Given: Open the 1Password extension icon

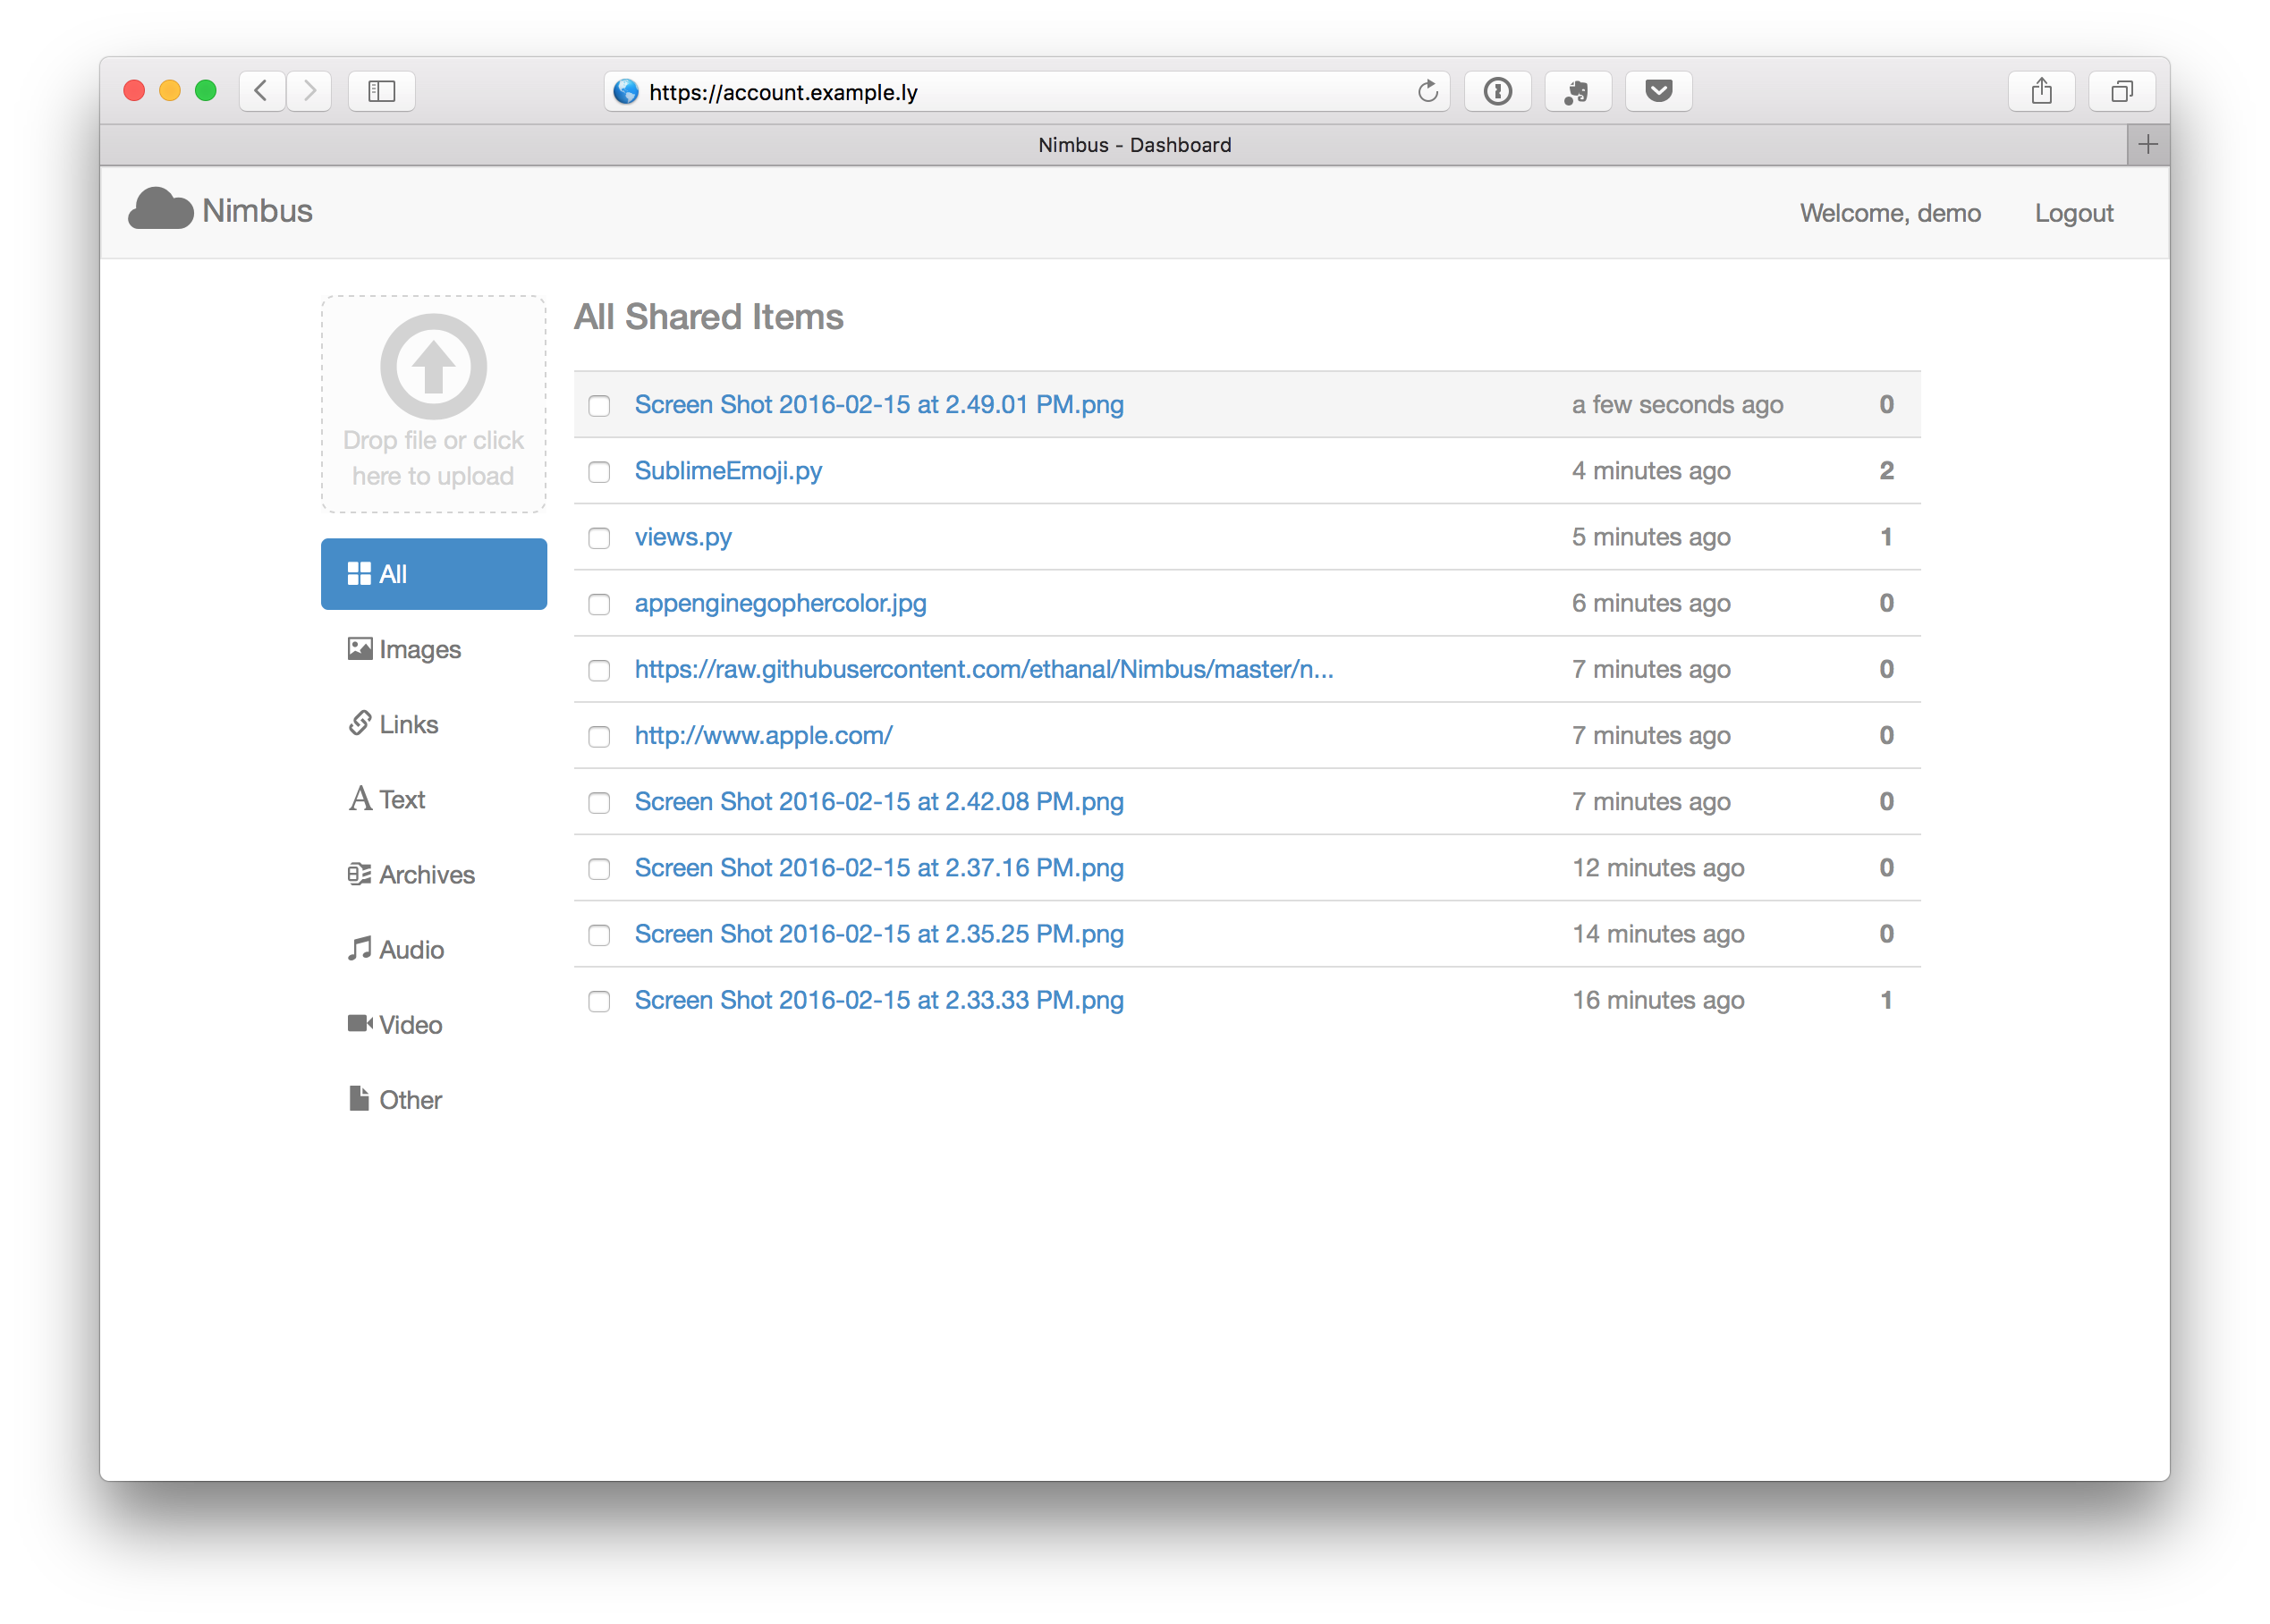Looking at the screenshot, I should pyautogui.click(x=1497, y=91).
